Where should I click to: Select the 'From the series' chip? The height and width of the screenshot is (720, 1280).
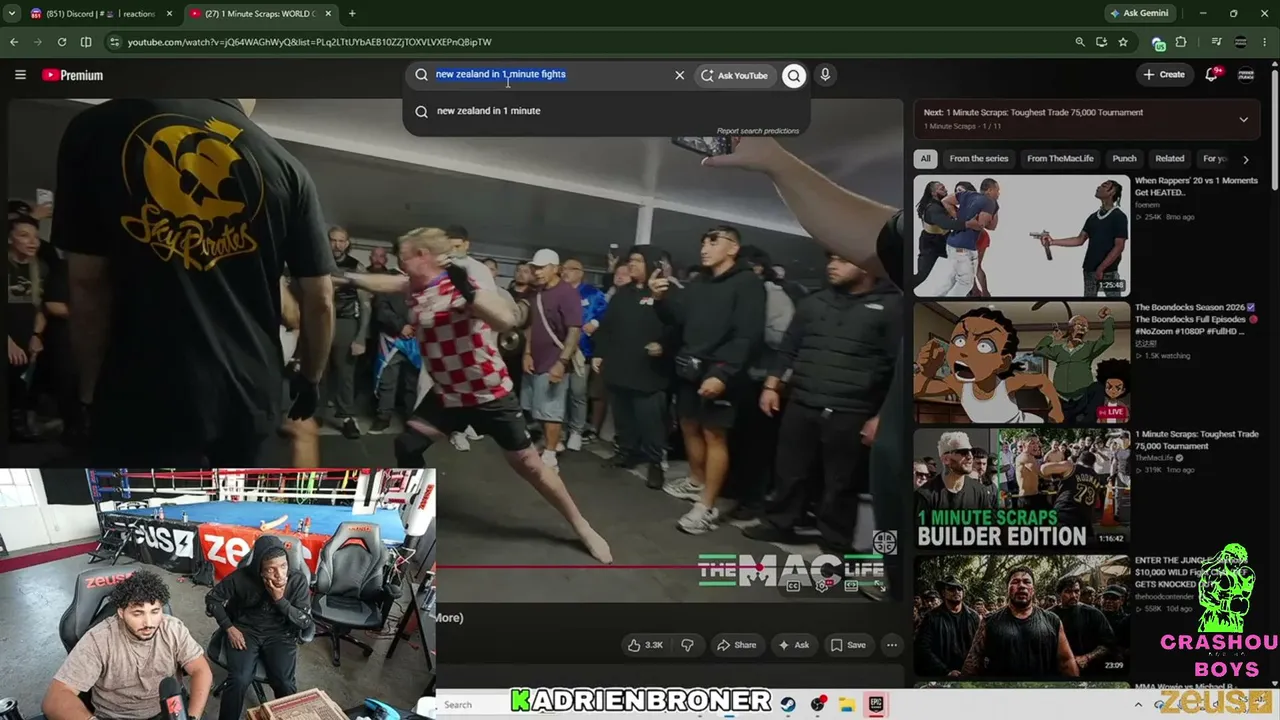pos(979,159)
